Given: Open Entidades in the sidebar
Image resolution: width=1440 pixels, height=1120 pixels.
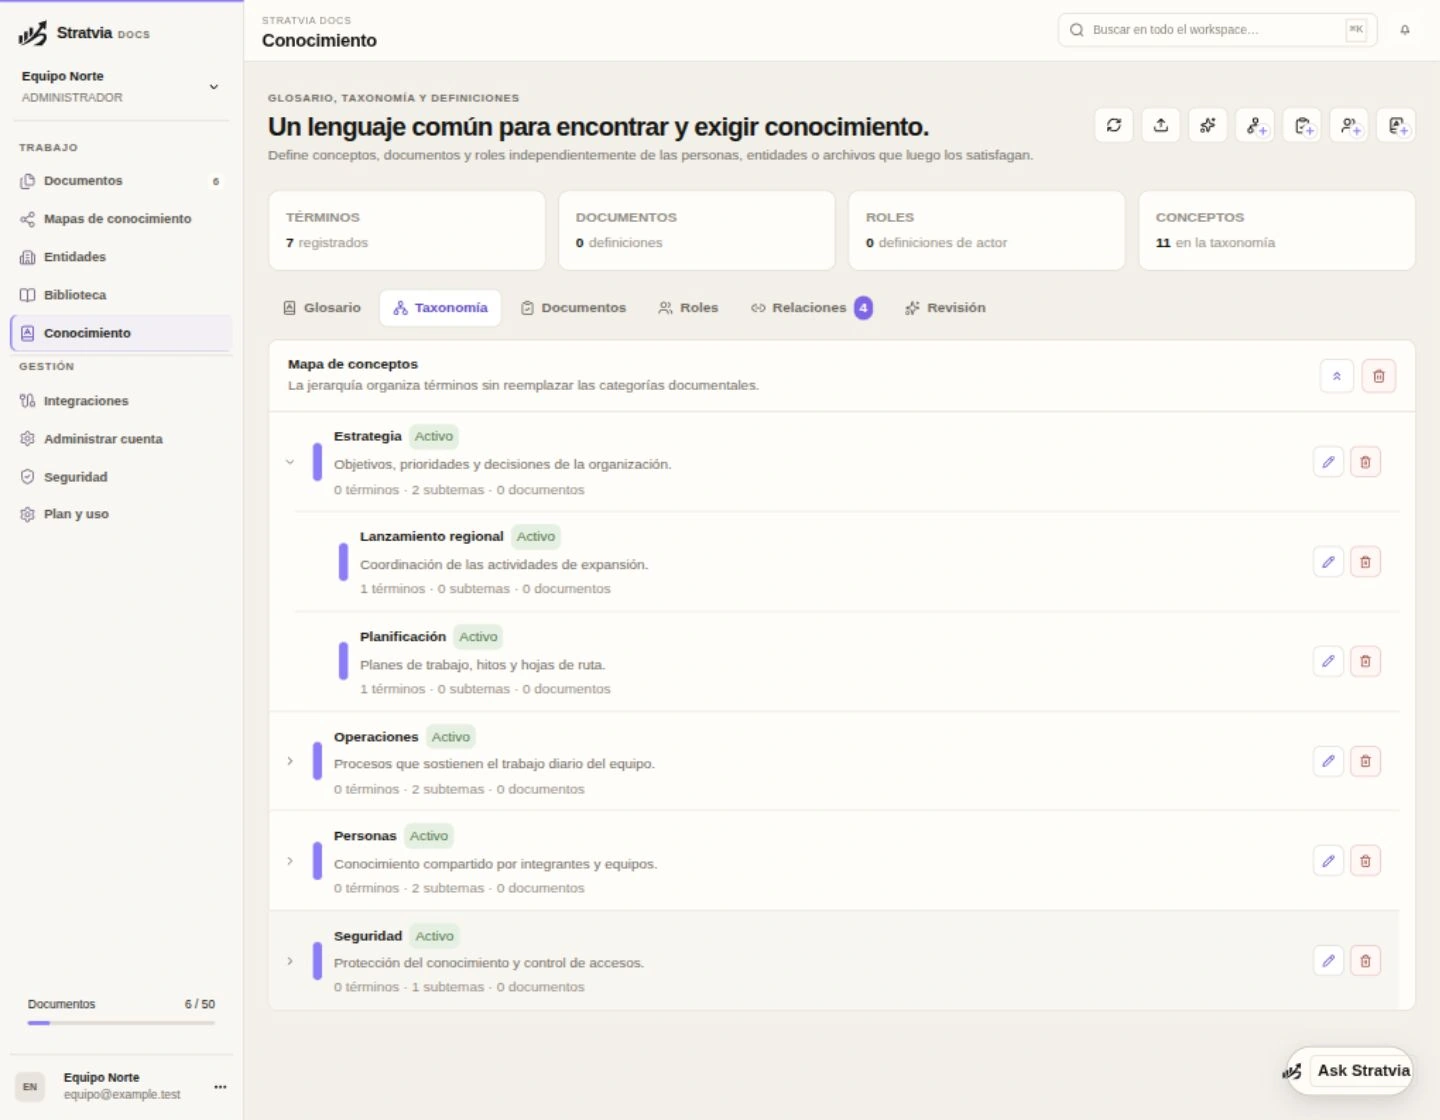Looking at the screenshot, I should click(x=121, y=257).
